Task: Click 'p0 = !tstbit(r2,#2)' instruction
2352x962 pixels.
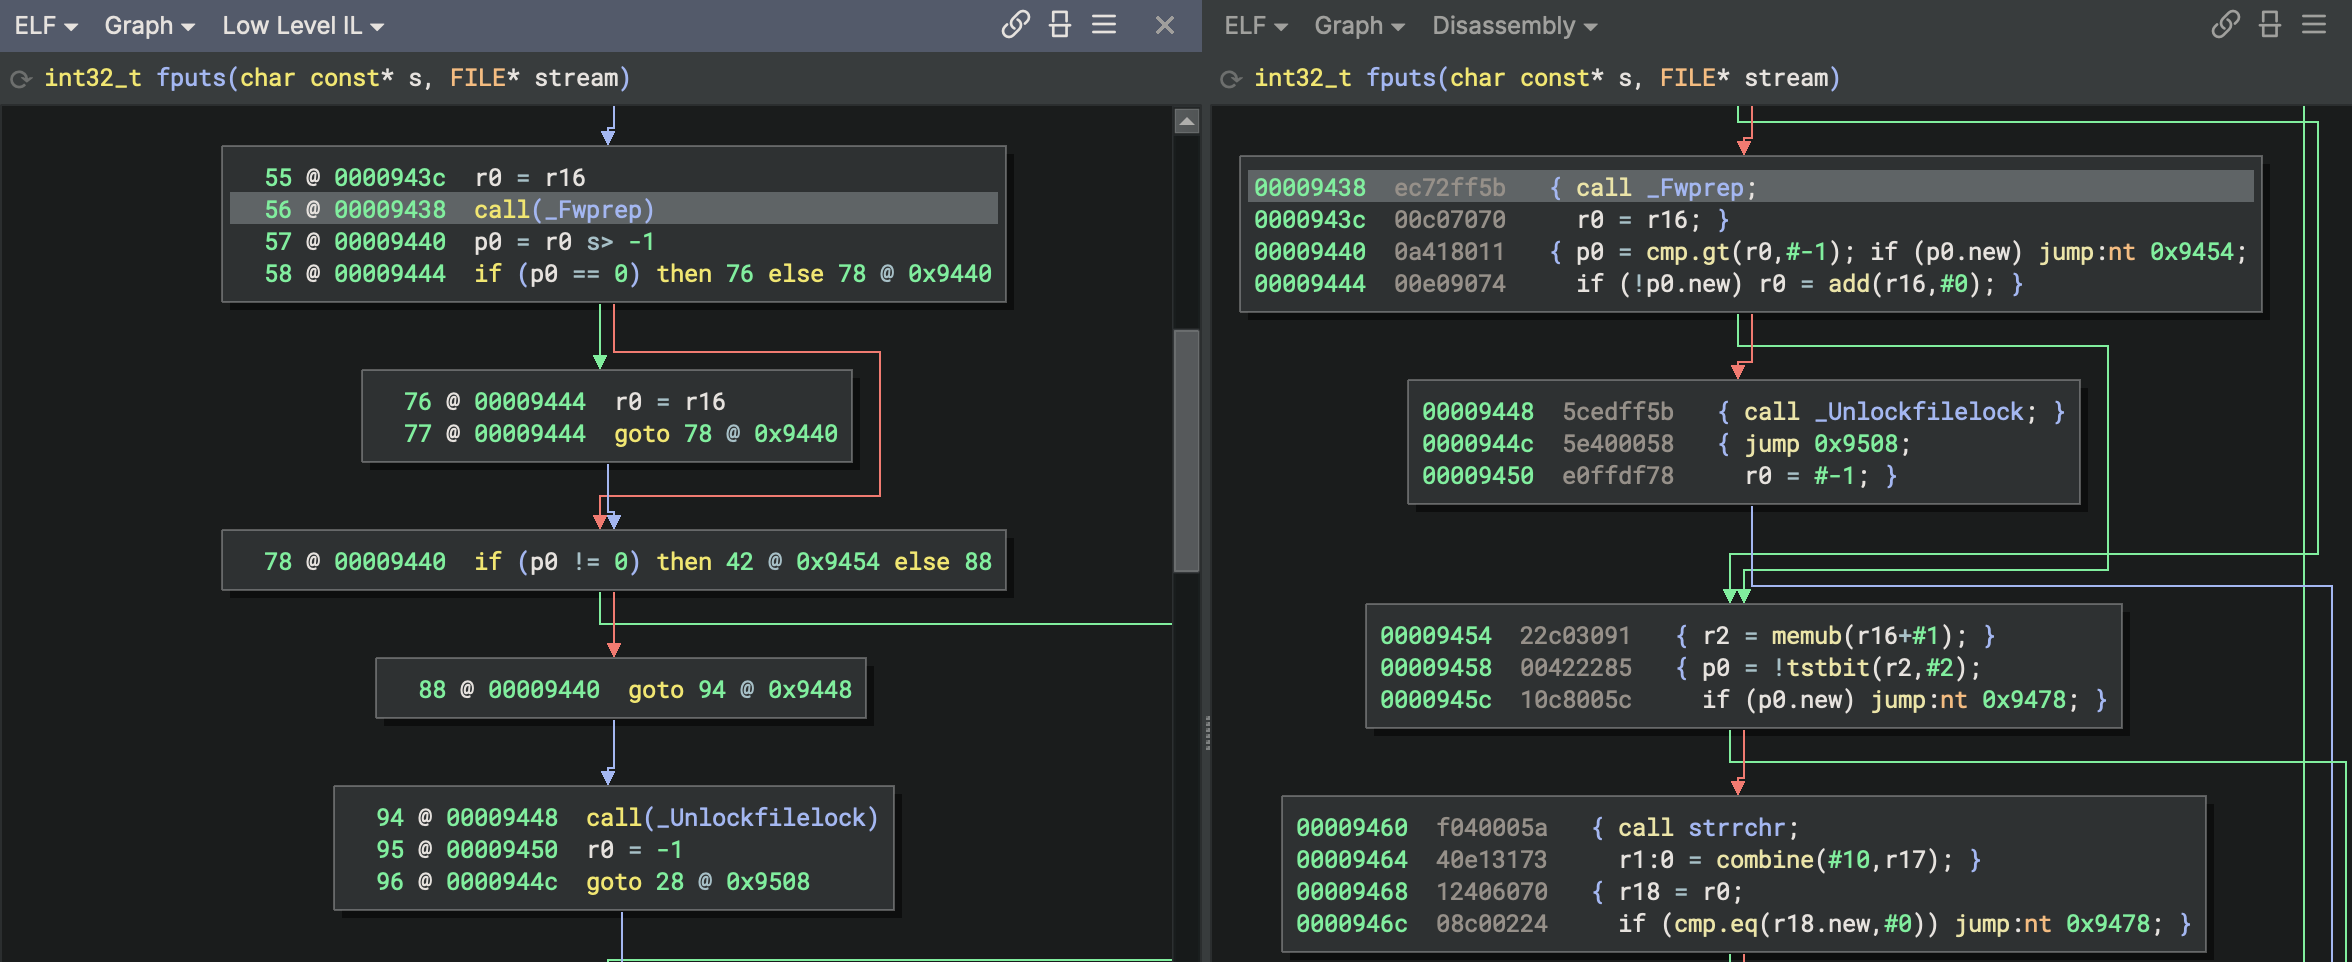Action: pyautogui.click(x=1841, y=668)
